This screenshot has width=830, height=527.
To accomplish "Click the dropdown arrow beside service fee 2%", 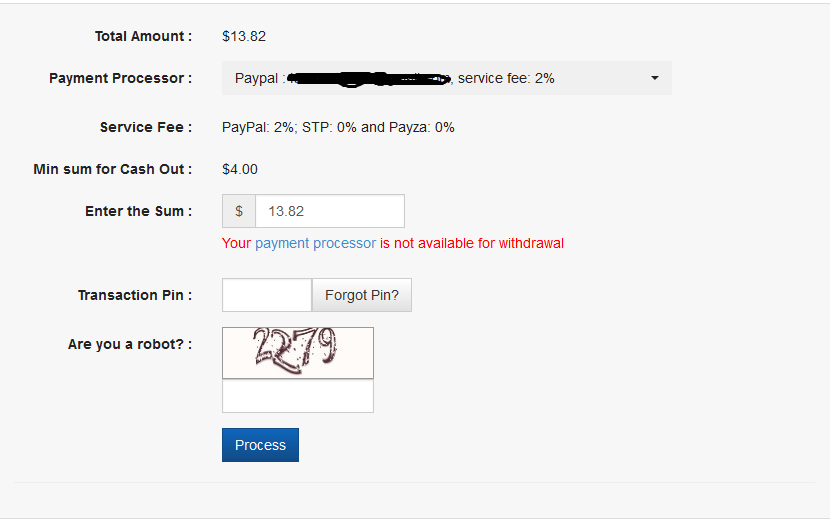I will (x=655, y=78).
